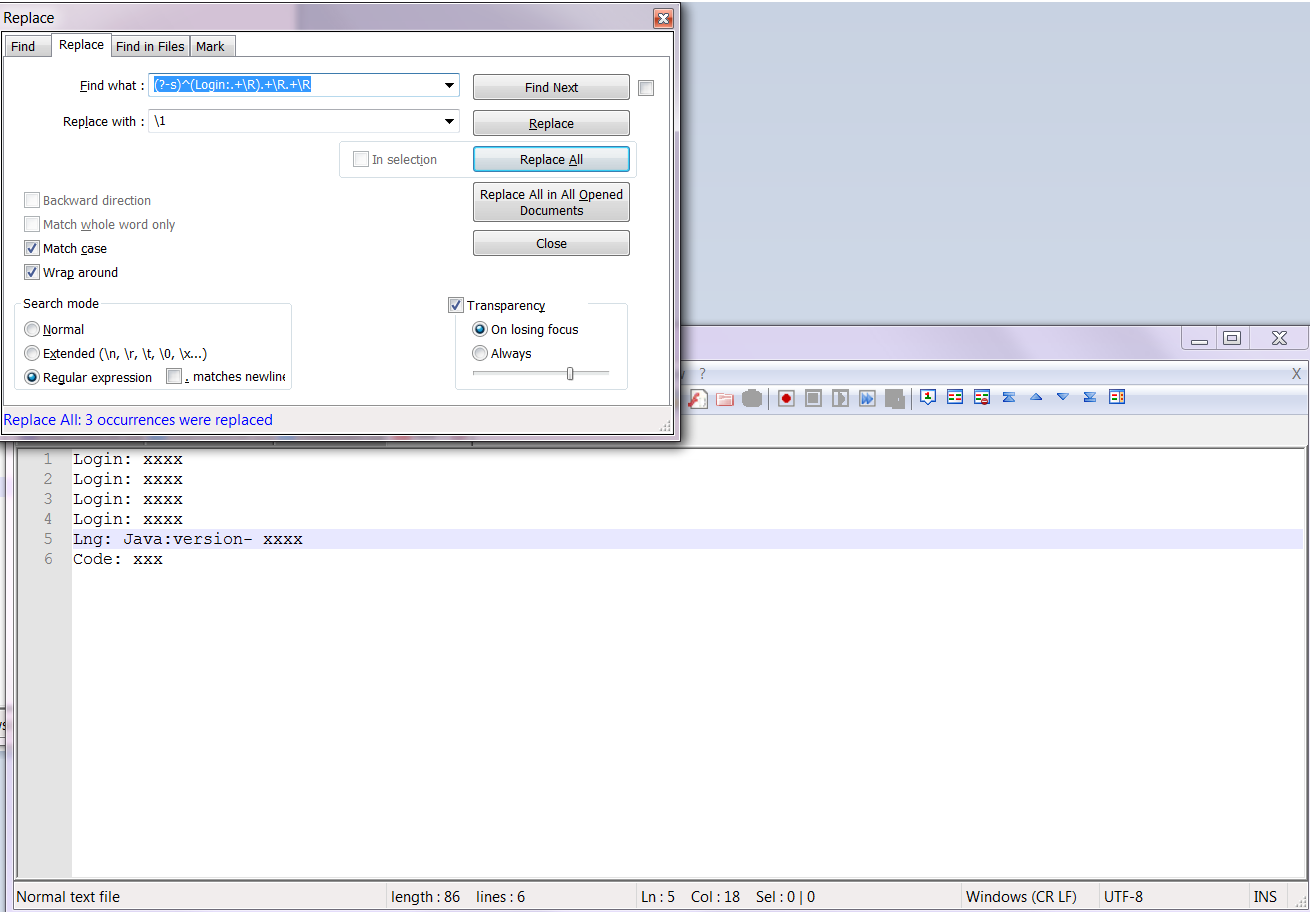Image resolution: width=1310 pixels, height=912 pixels.
Task: Toggle the Transparency checkbox
Action: pos(456,305)
